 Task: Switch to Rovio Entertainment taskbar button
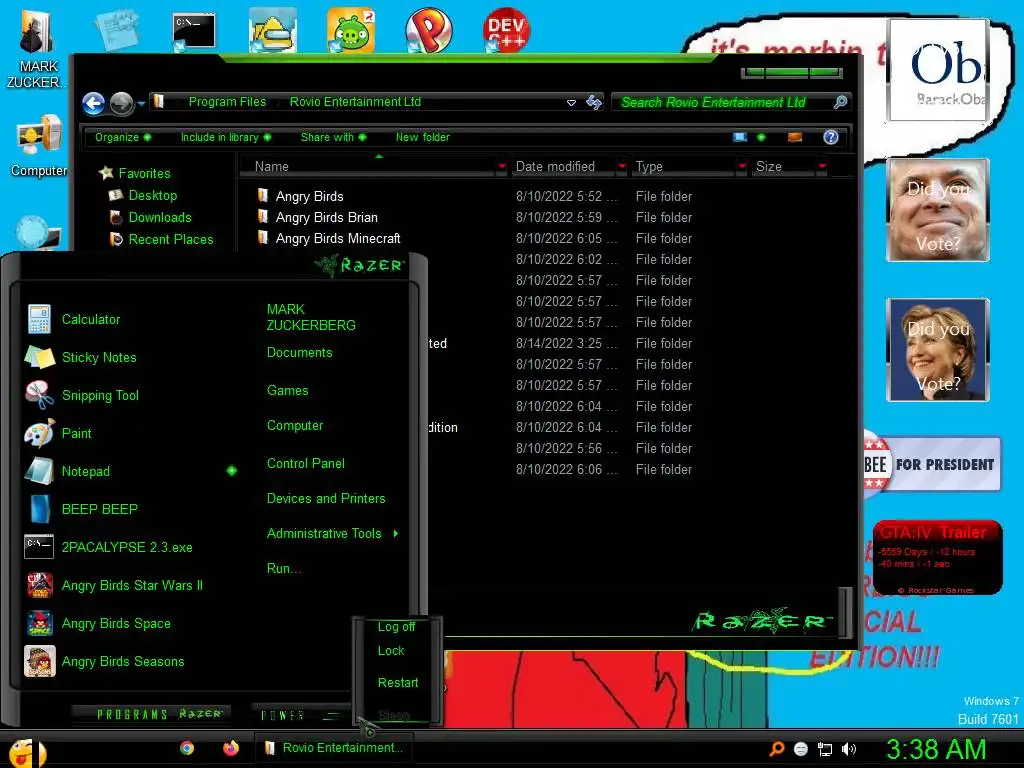[335, 748]
